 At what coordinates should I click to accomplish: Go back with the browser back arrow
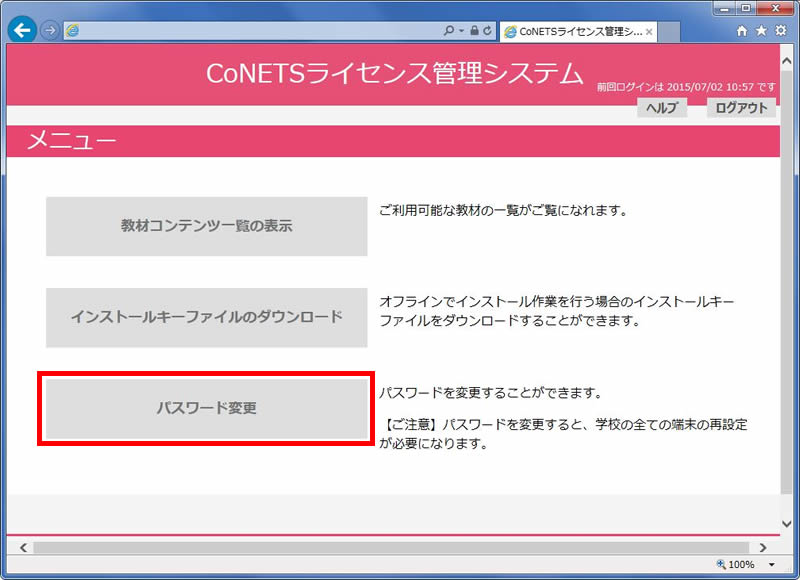click(22, 31)
